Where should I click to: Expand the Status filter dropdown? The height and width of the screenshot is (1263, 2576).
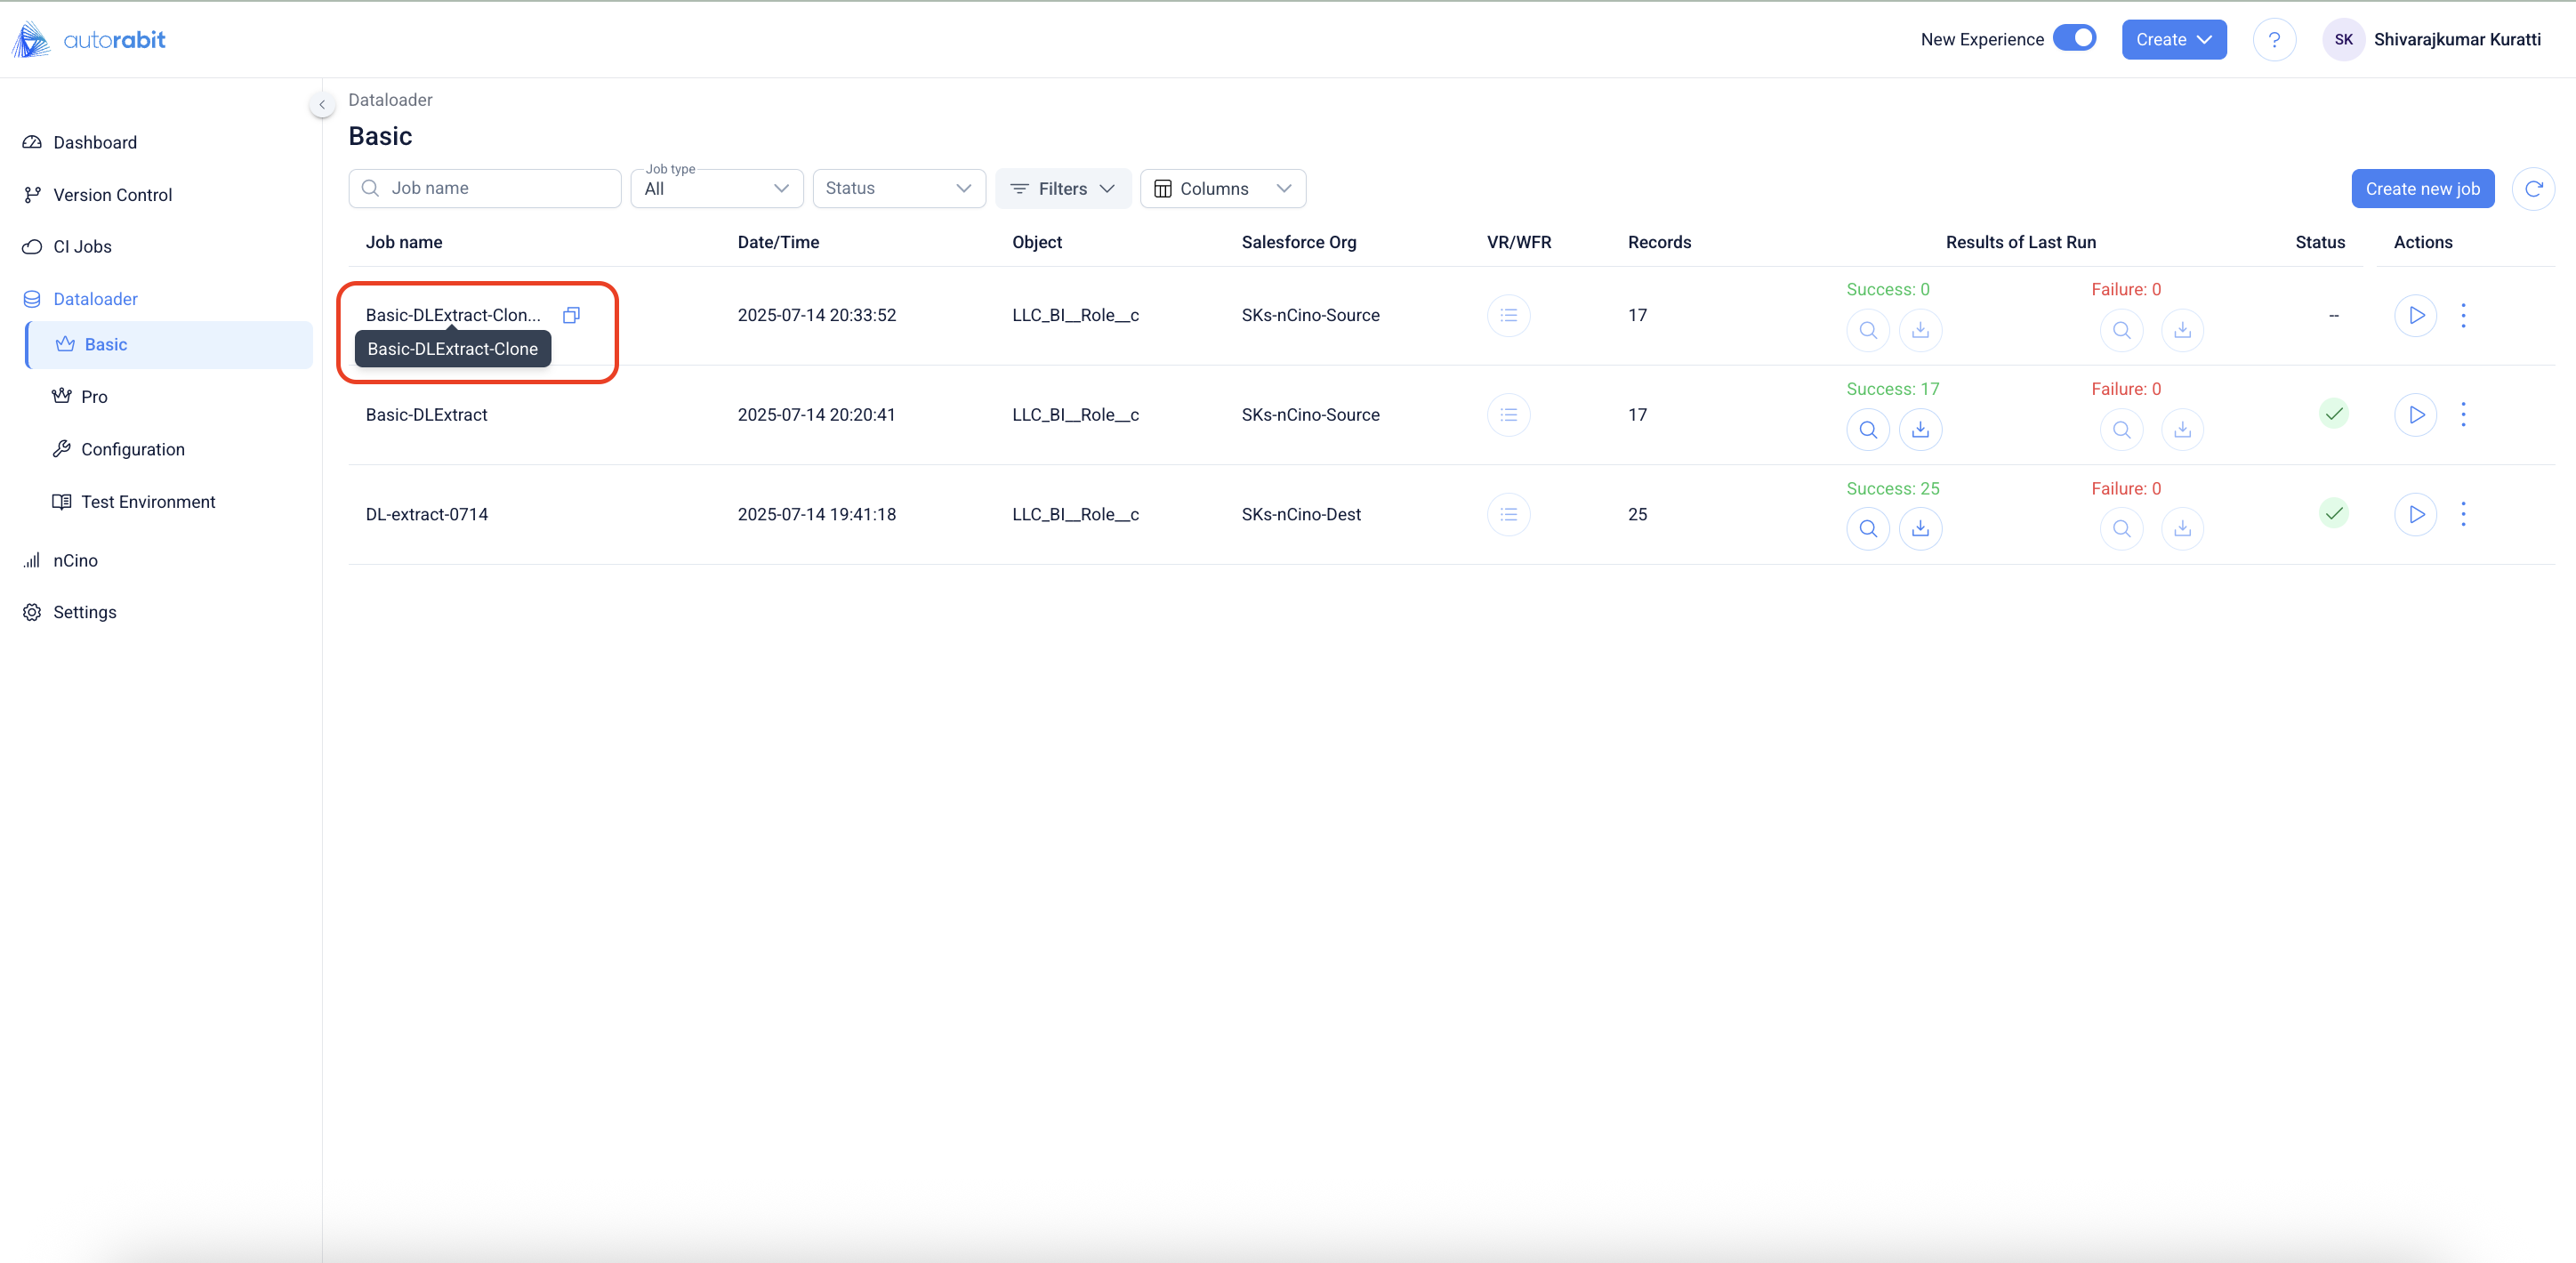[898, 189]
